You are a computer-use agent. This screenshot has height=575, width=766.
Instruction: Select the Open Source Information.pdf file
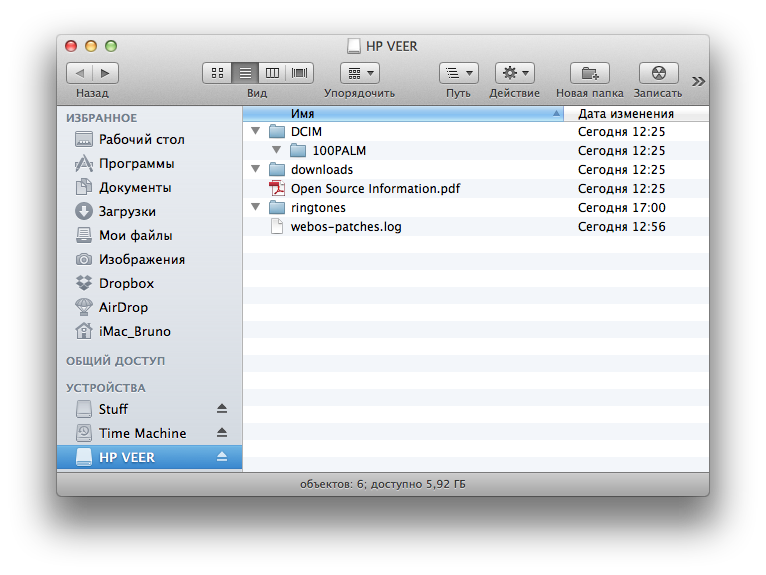coord(375,189)
